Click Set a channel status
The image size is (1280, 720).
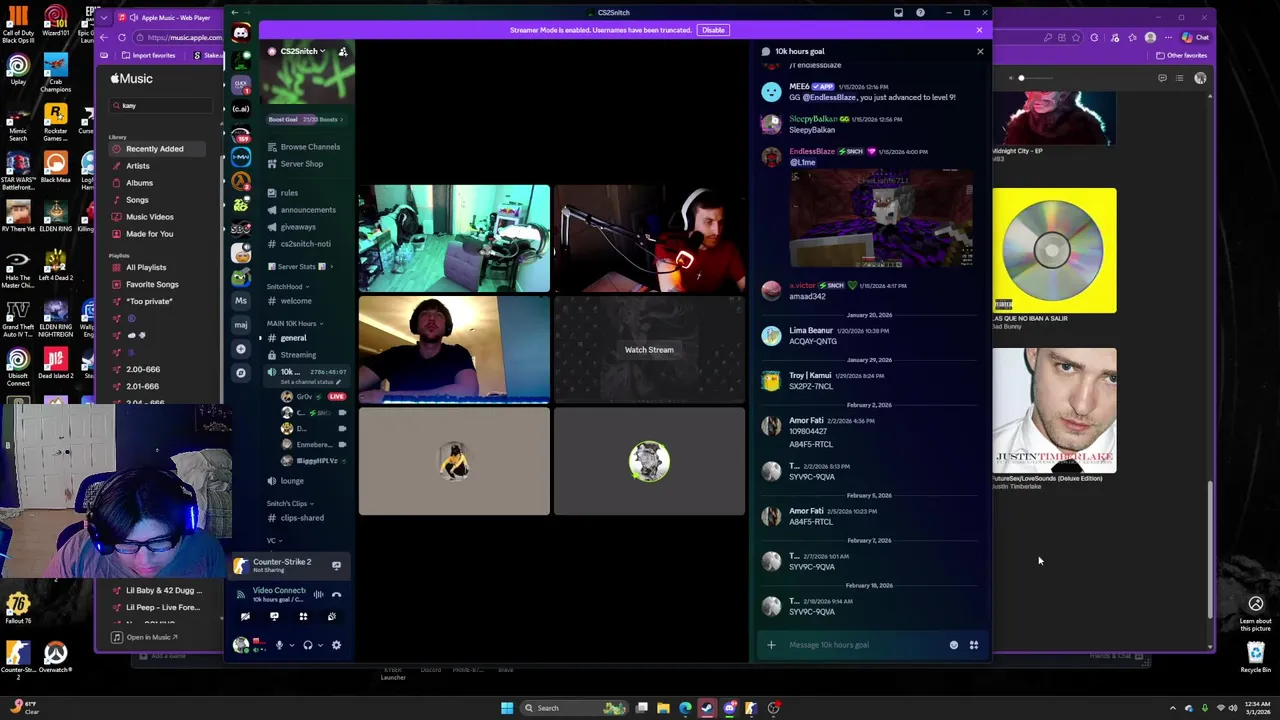pyautogui.click(x=311, y=382)
